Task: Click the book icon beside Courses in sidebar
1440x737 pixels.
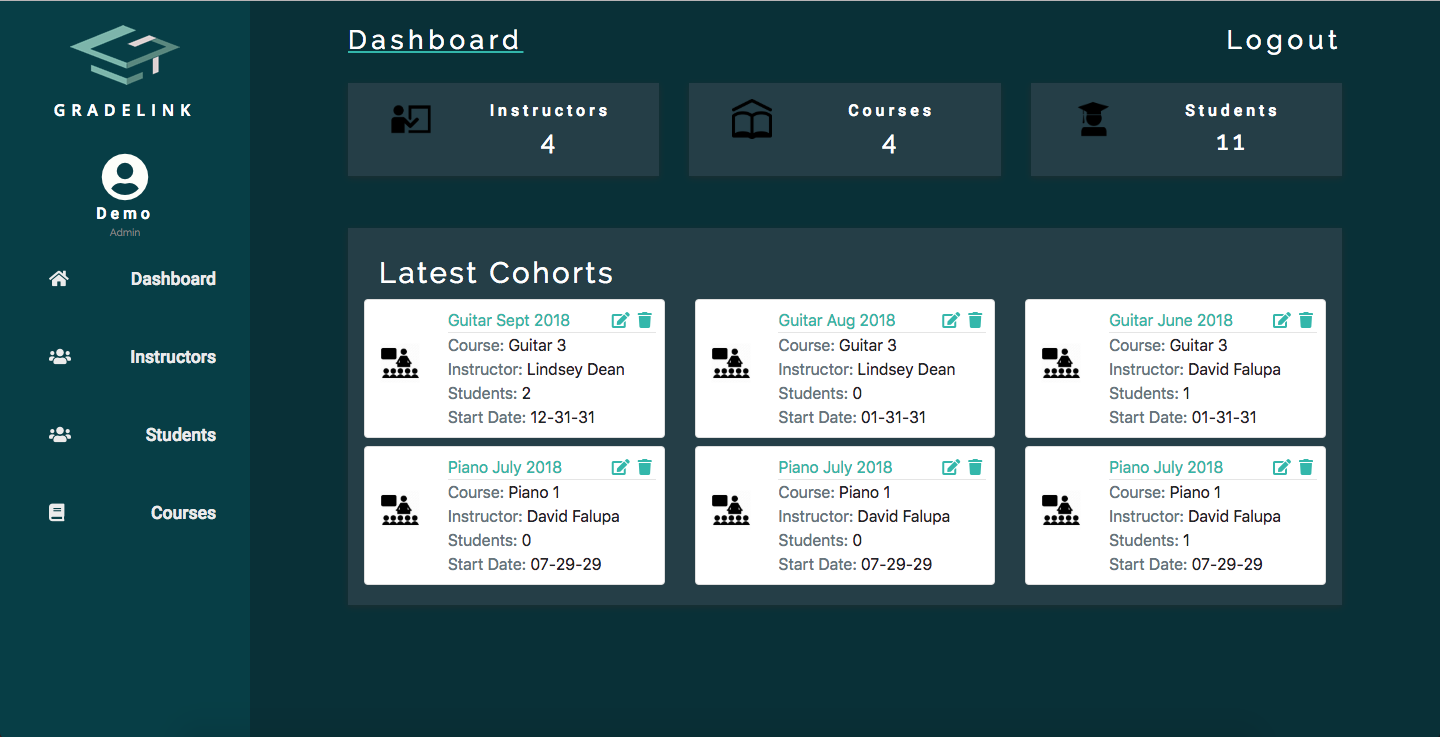Action: click(x=57, y=513)
